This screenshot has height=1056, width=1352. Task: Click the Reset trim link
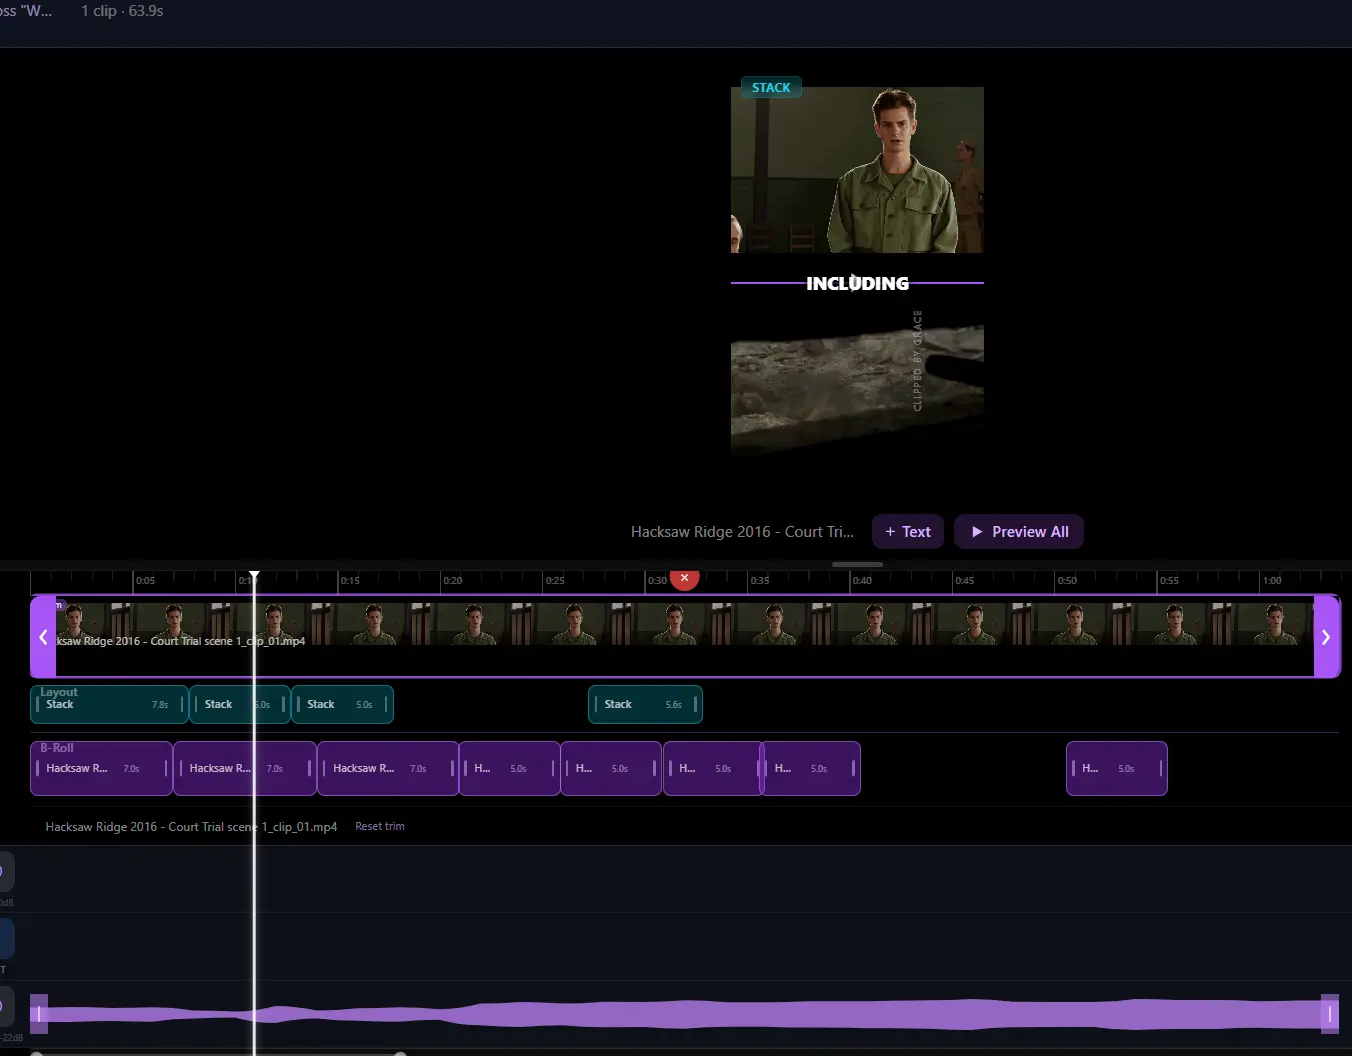[x=380, y=826]
